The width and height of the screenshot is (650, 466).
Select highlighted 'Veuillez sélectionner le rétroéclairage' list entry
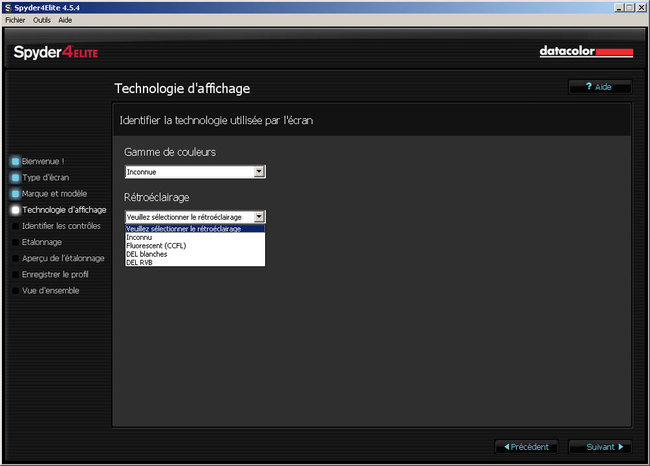[195, 229]
